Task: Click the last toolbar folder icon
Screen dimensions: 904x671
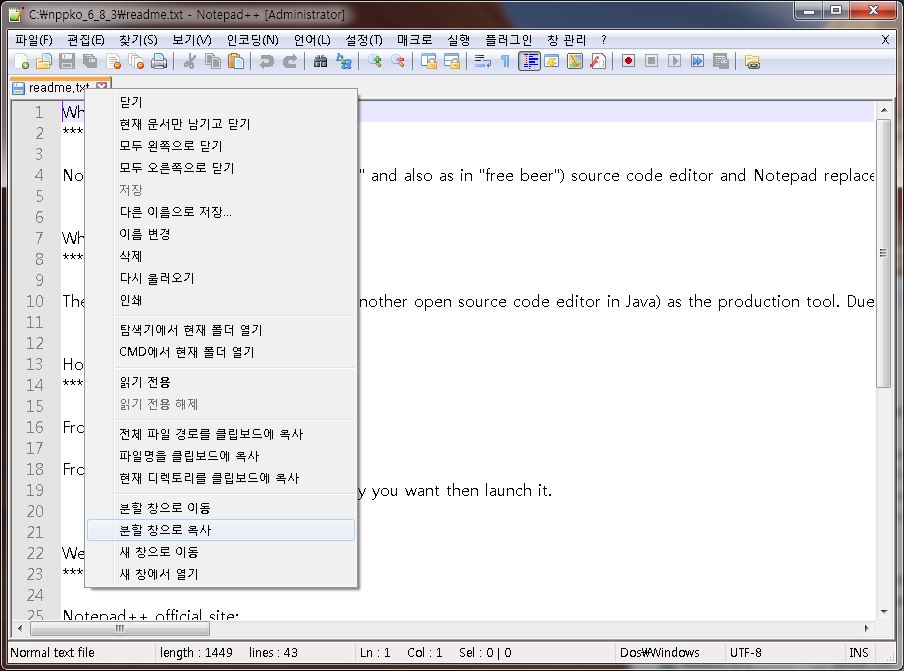Action: click(x=752, y=61)
